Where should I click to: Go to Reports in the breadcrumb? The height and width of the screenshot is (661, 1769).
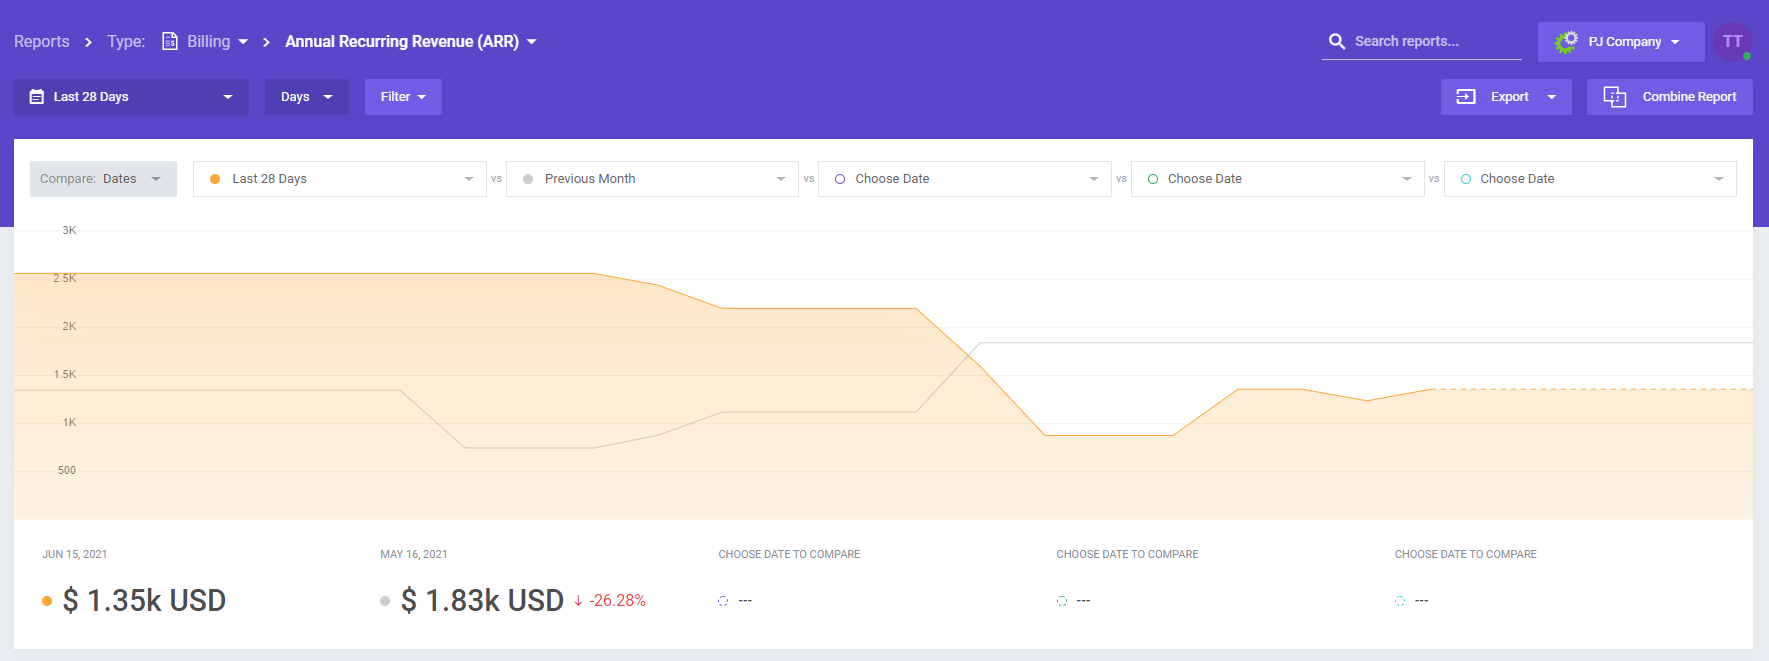(x=42, y=41)
